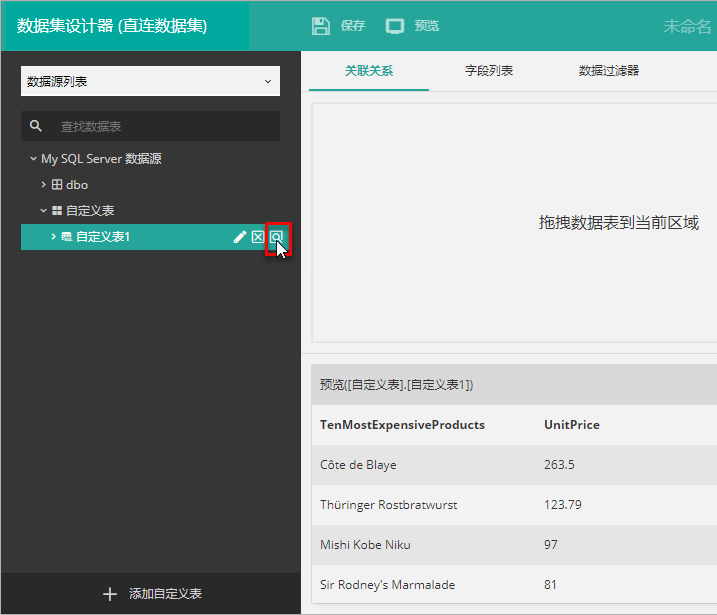Click the 查找数据表 search field
Viewport: 717px width, 615px height.
[x=160, y=126]
